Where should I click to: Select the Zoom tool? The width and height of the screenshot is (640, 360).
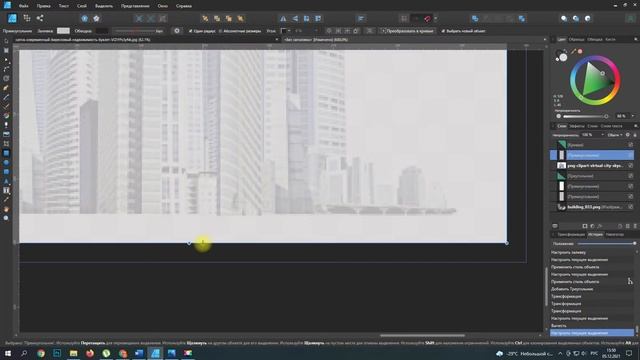6,218
